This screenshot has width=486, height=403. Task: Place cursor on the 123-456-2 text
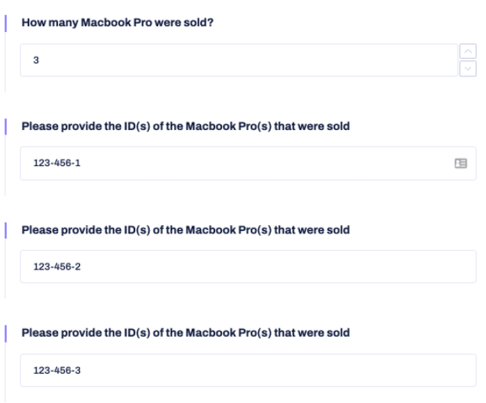pos(57,267)
